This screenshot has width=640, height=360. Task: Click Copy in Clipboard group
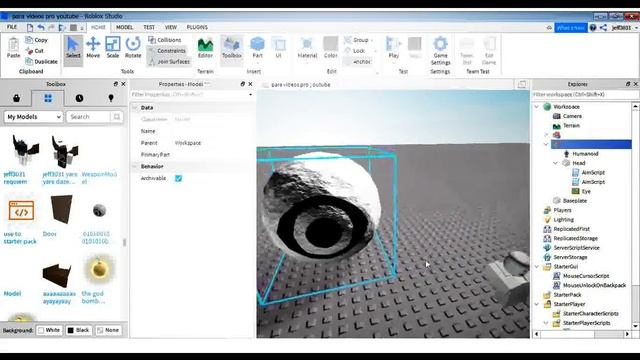pos(36,40)
